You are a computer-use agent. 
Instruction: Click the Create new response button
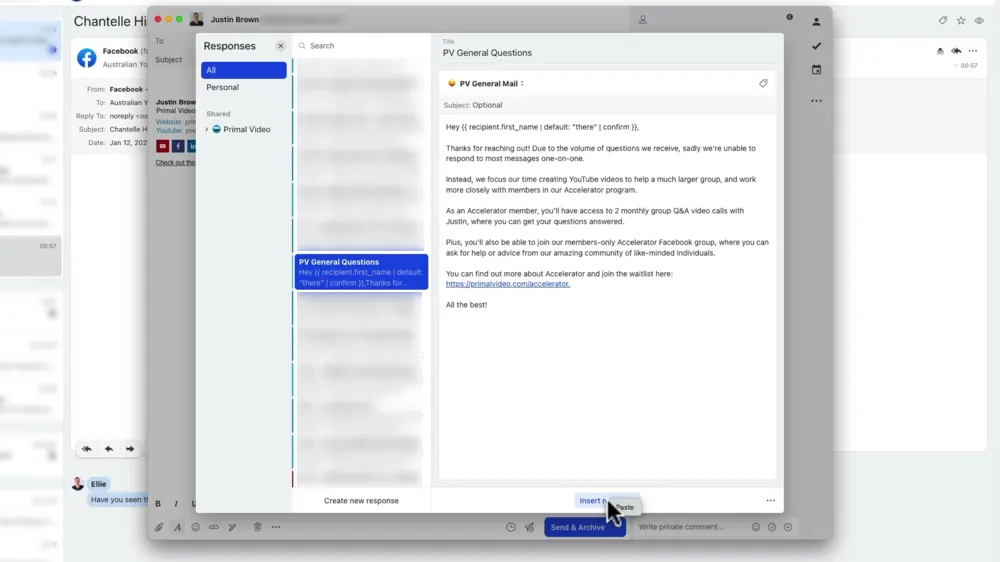[361, 501]
